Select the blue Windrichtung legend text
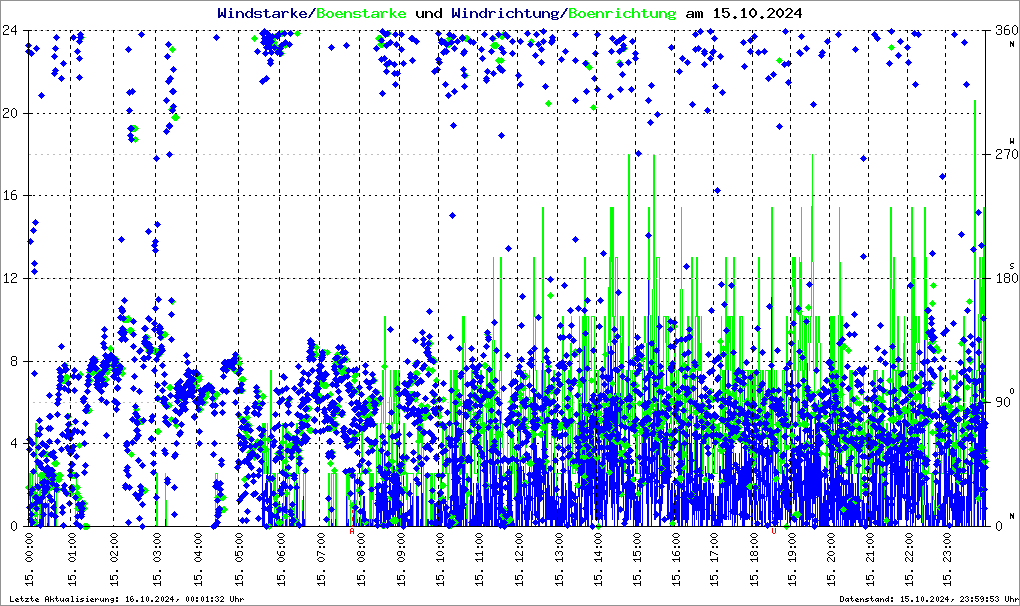Screen dimensions: 1020x606 505,13
